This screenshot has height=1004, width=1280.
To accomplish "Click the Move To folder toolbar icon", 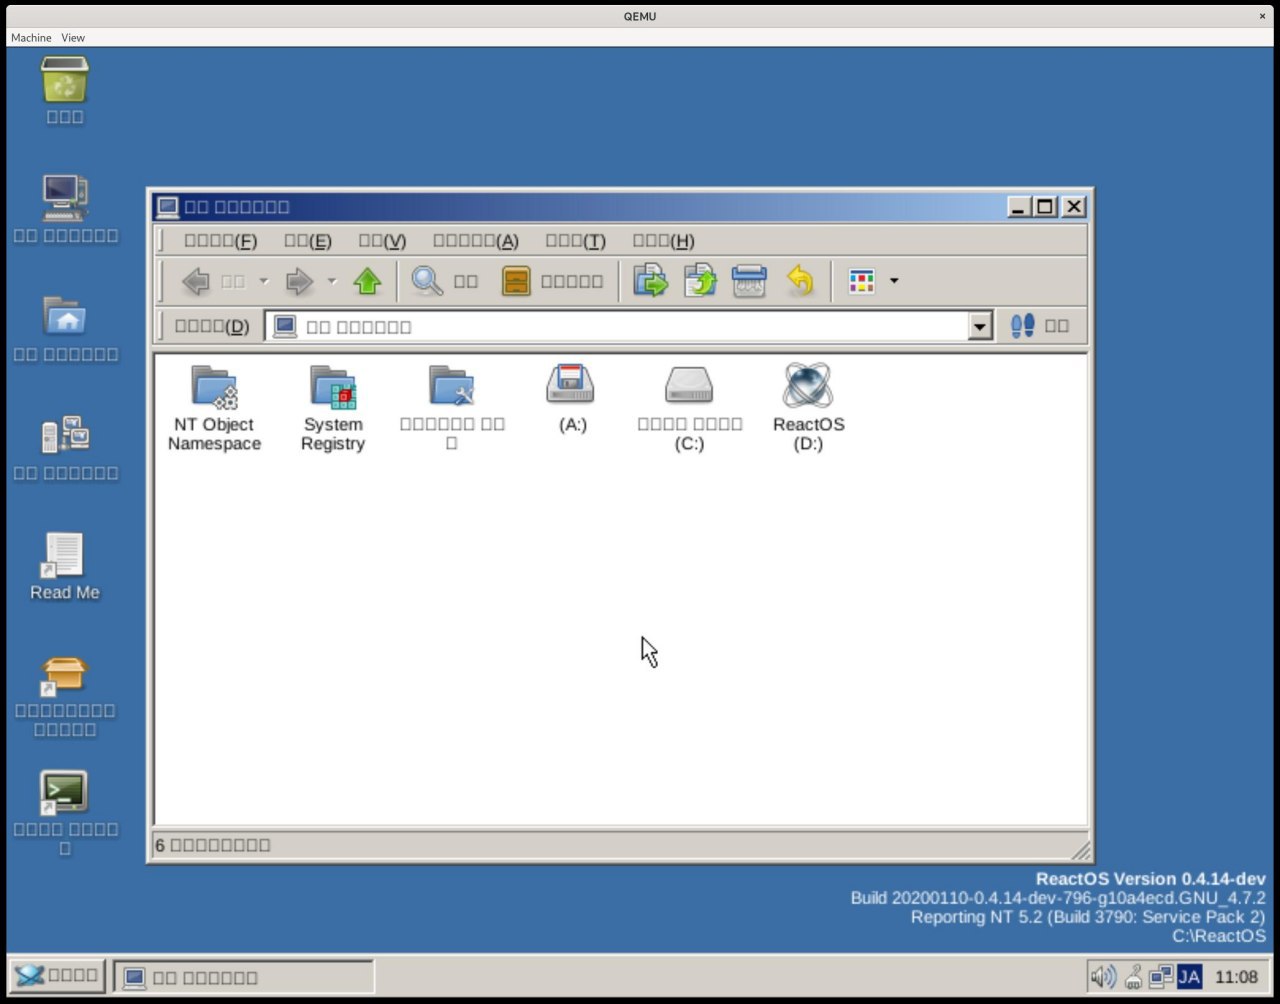I will pyautogui.click(x=651, y=282).
